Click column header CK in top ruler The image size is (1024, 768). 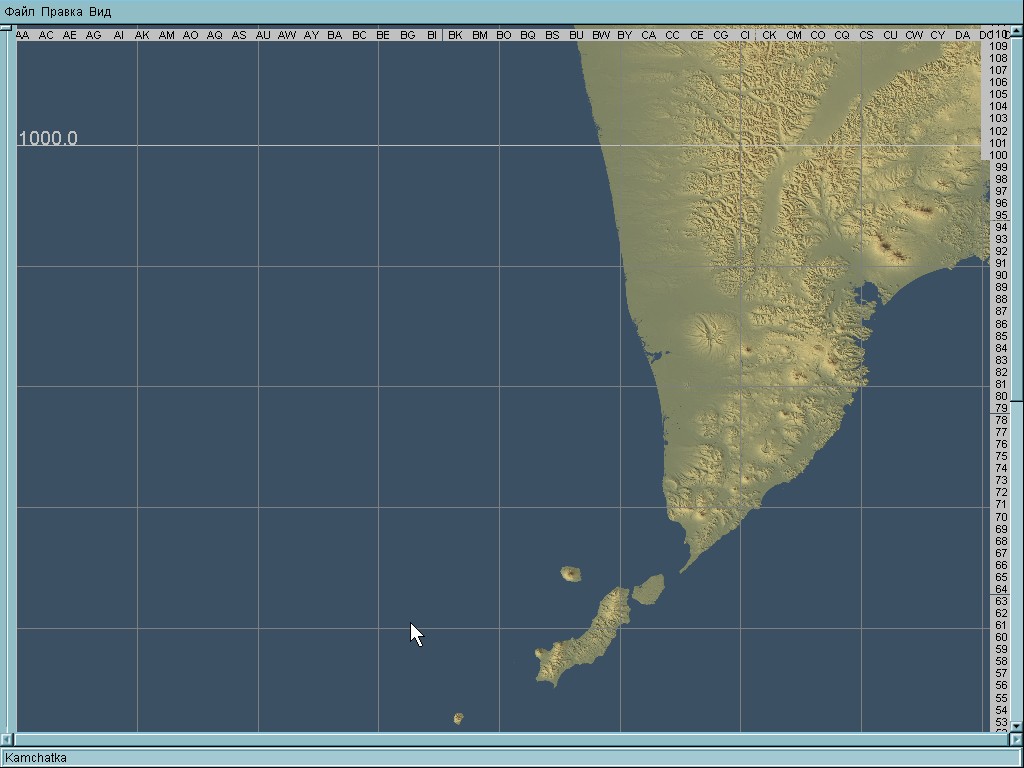coord(769,35)
